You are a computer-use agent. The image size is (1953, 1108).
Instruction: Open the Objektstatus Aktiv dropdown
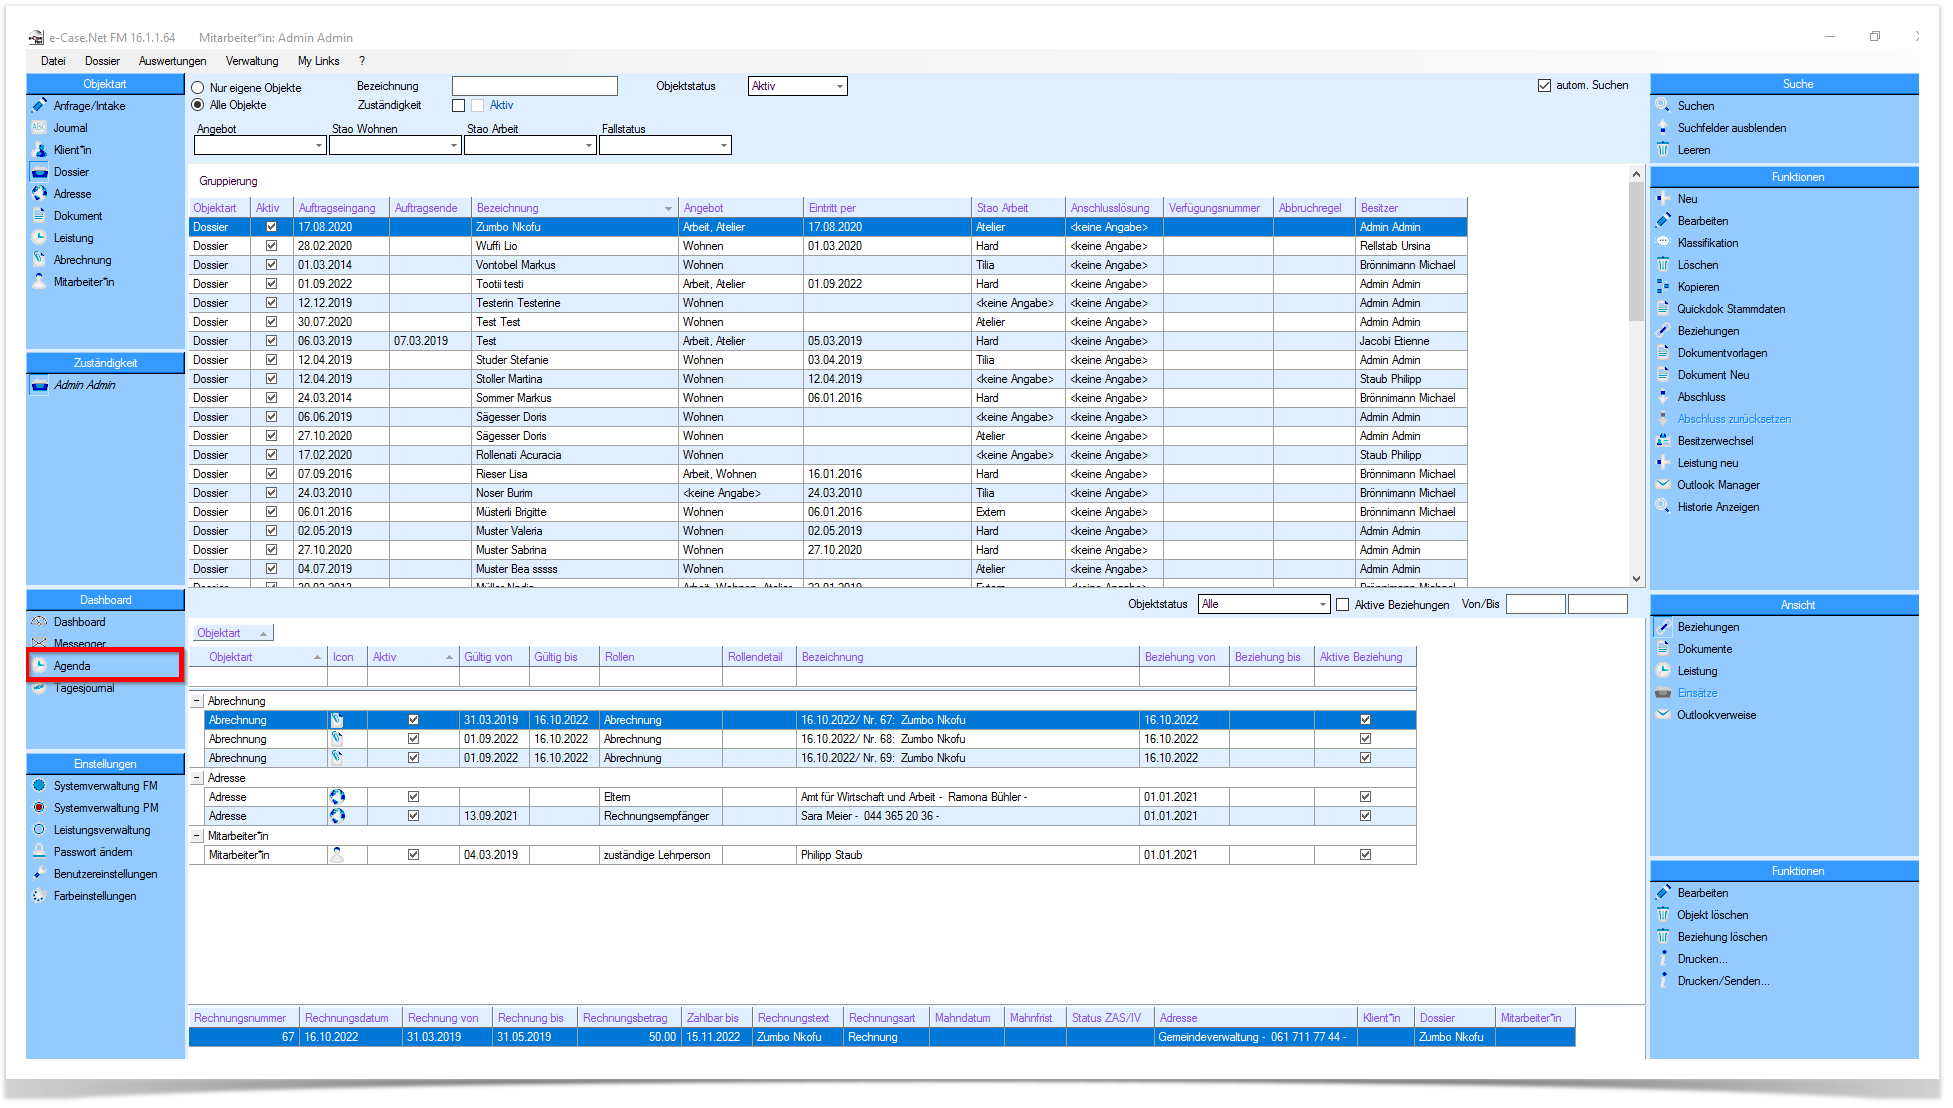pyautogui.click(x=840, y=87)
